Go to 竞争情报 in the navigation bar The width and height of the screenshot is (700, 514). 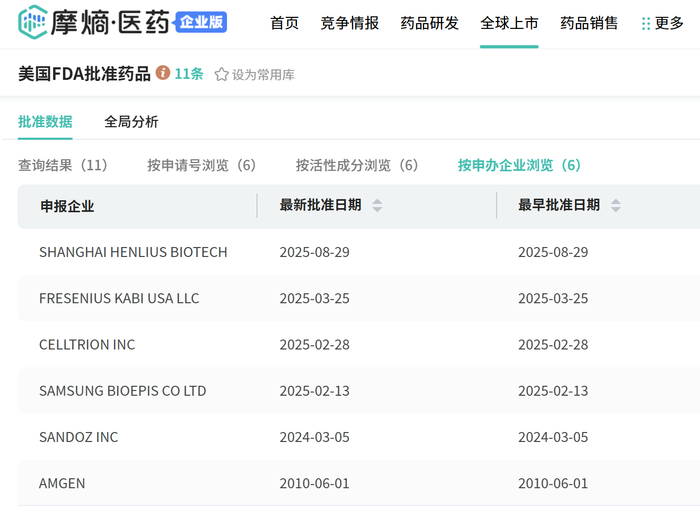tap(349, 23)
